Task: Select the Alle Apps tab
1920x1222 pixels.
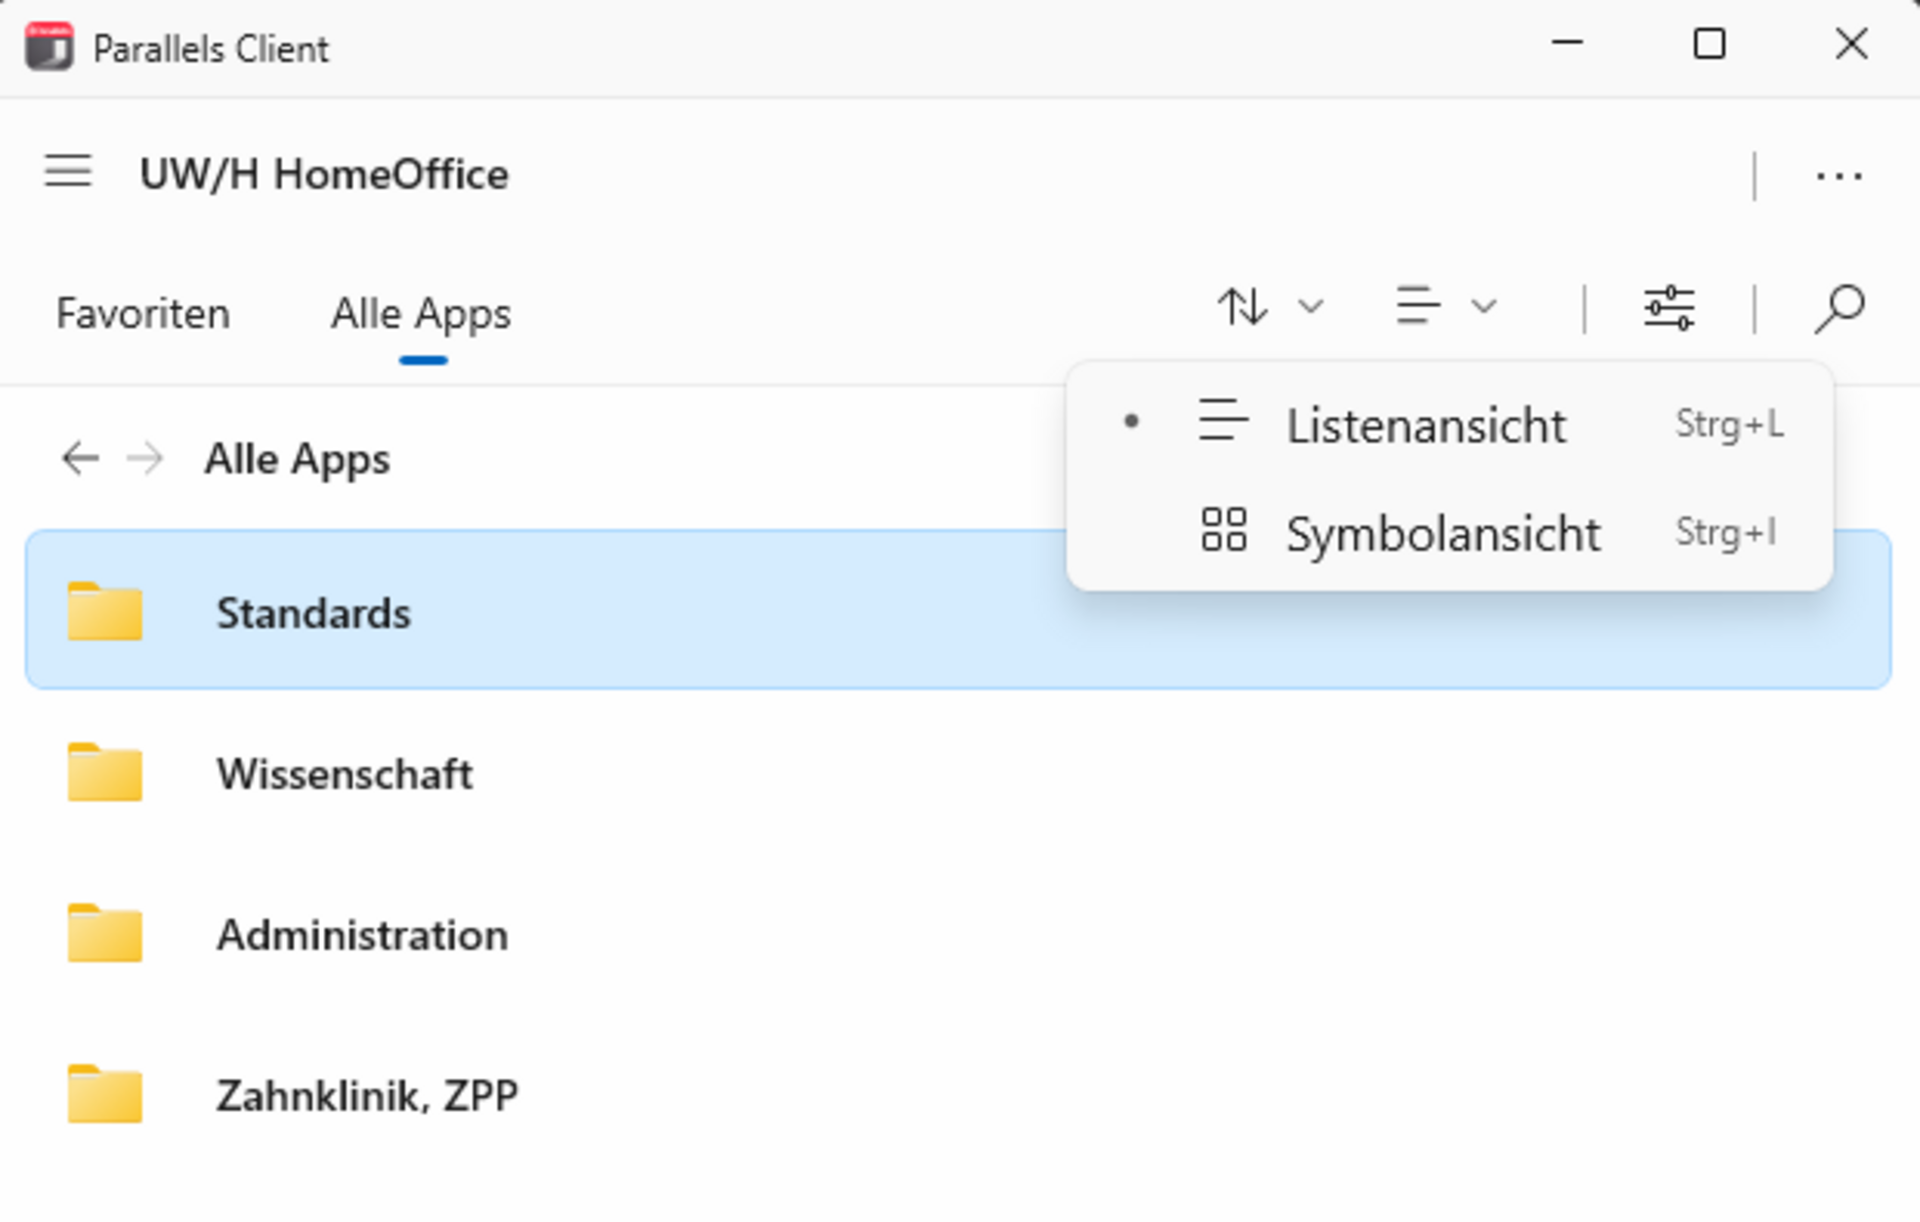Action: coord(421,314)
